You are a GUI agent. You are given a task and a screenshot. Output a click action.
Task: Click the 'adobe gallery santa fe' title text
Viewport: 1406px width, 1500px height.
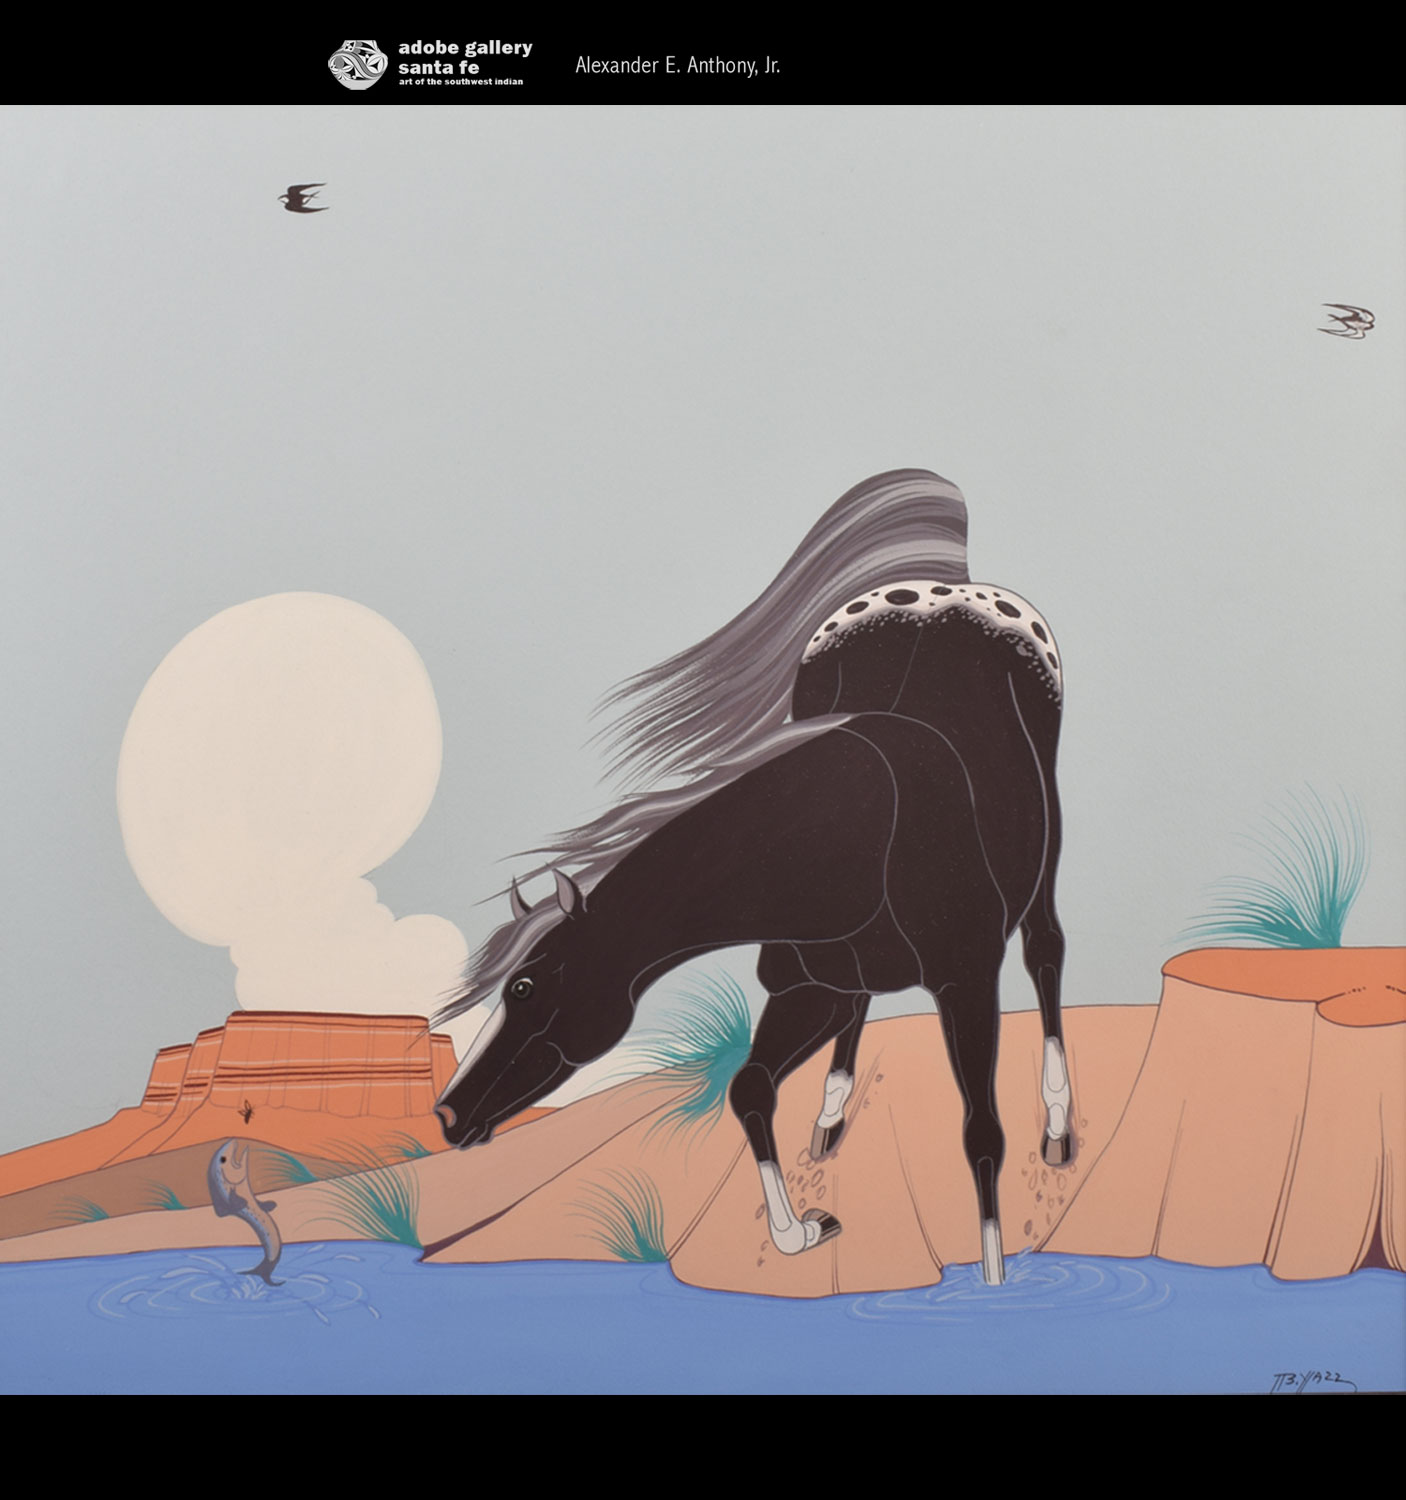coord(464,57)
